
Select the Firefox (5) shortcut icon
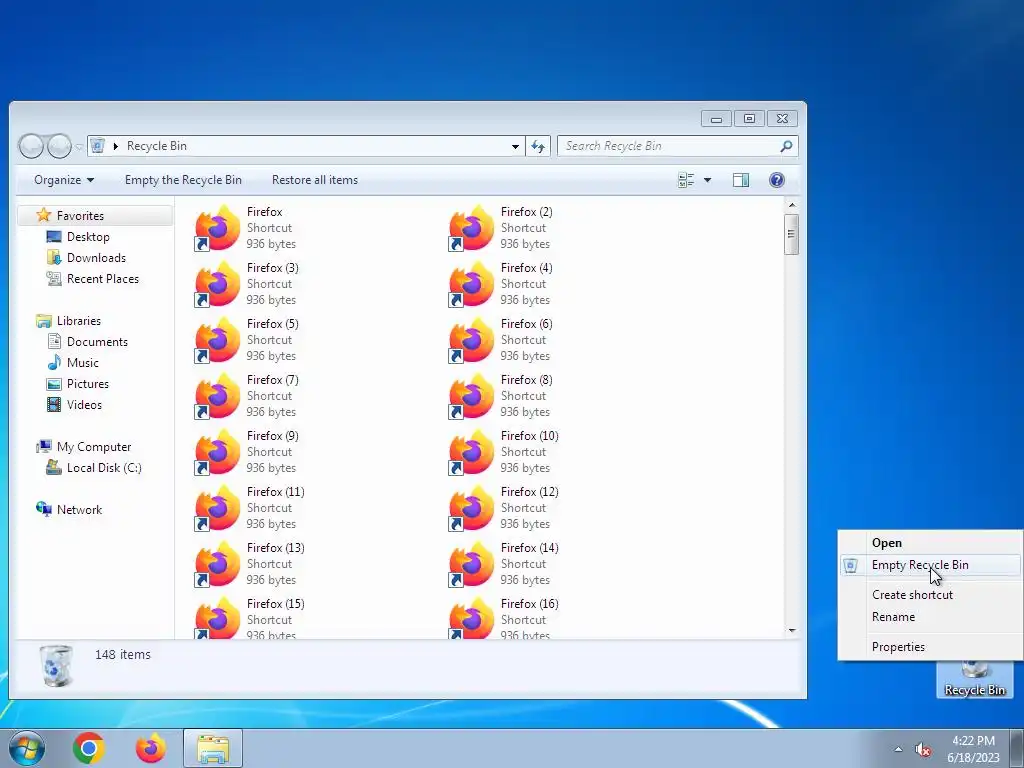click(217, 340)
